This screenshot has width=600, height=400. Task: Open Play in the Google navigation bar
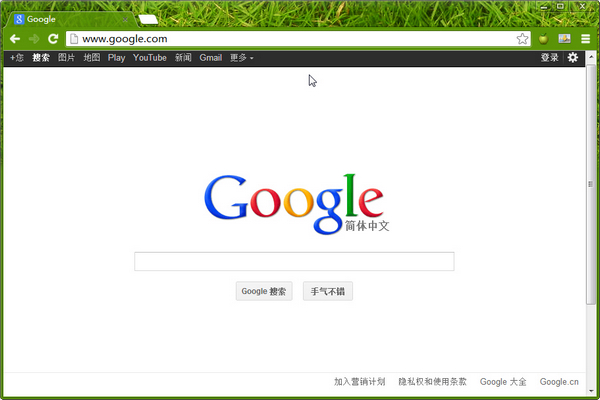click(x=117, y=58)
